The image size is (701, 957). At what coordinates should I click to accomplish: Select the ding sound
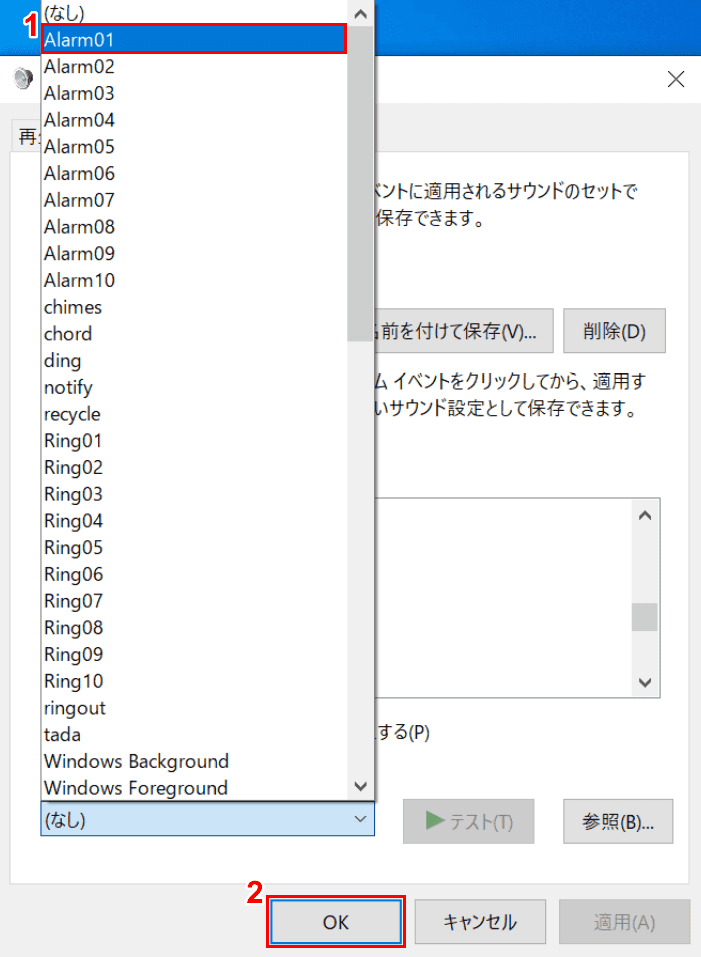point(195,361)
